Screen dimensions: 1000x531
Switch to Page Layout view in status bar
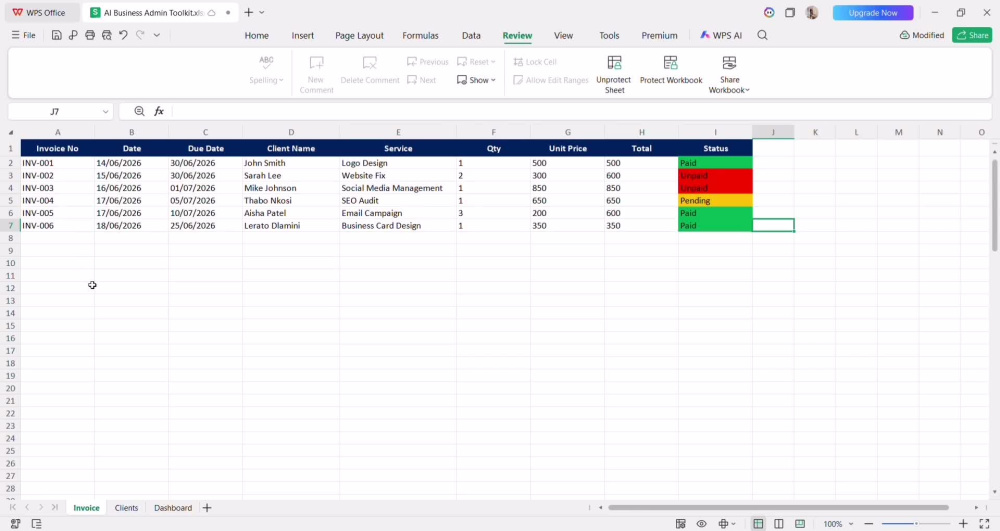click(779, 524)
